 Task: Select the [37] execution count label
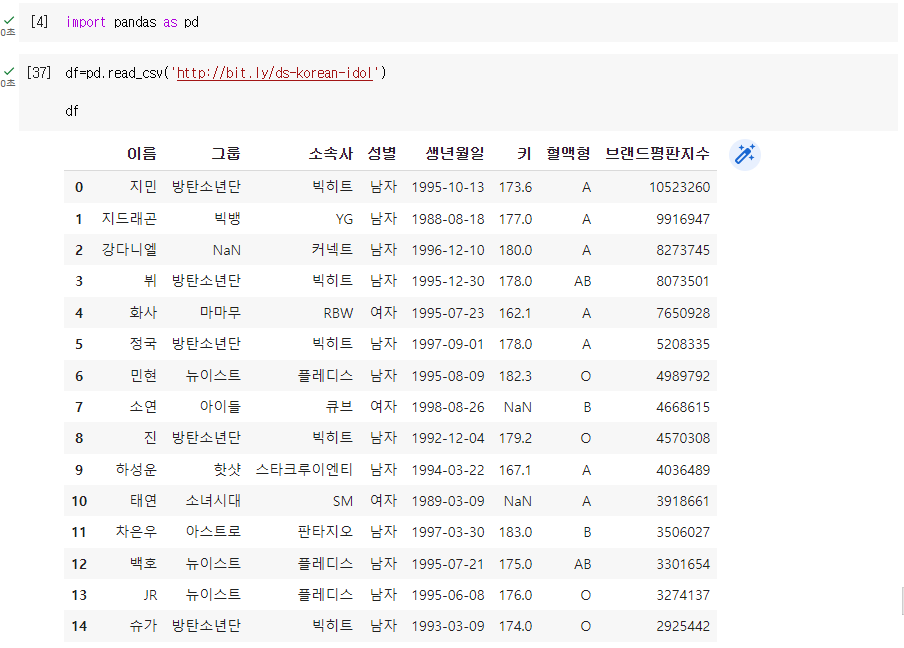tap(39, 73)
